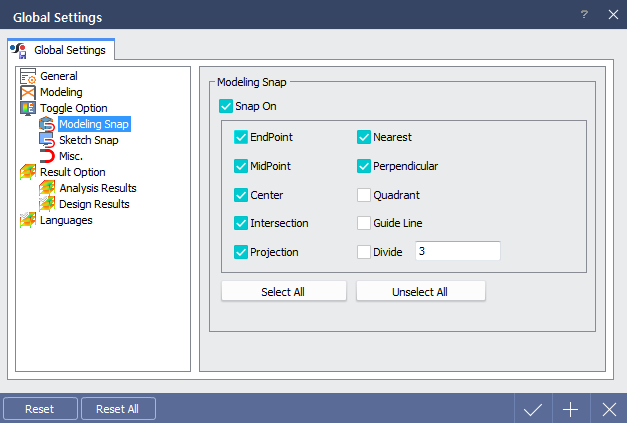Click the General settings icon in tree
Viewport: 627px width, 423px height.
[28, 76]
